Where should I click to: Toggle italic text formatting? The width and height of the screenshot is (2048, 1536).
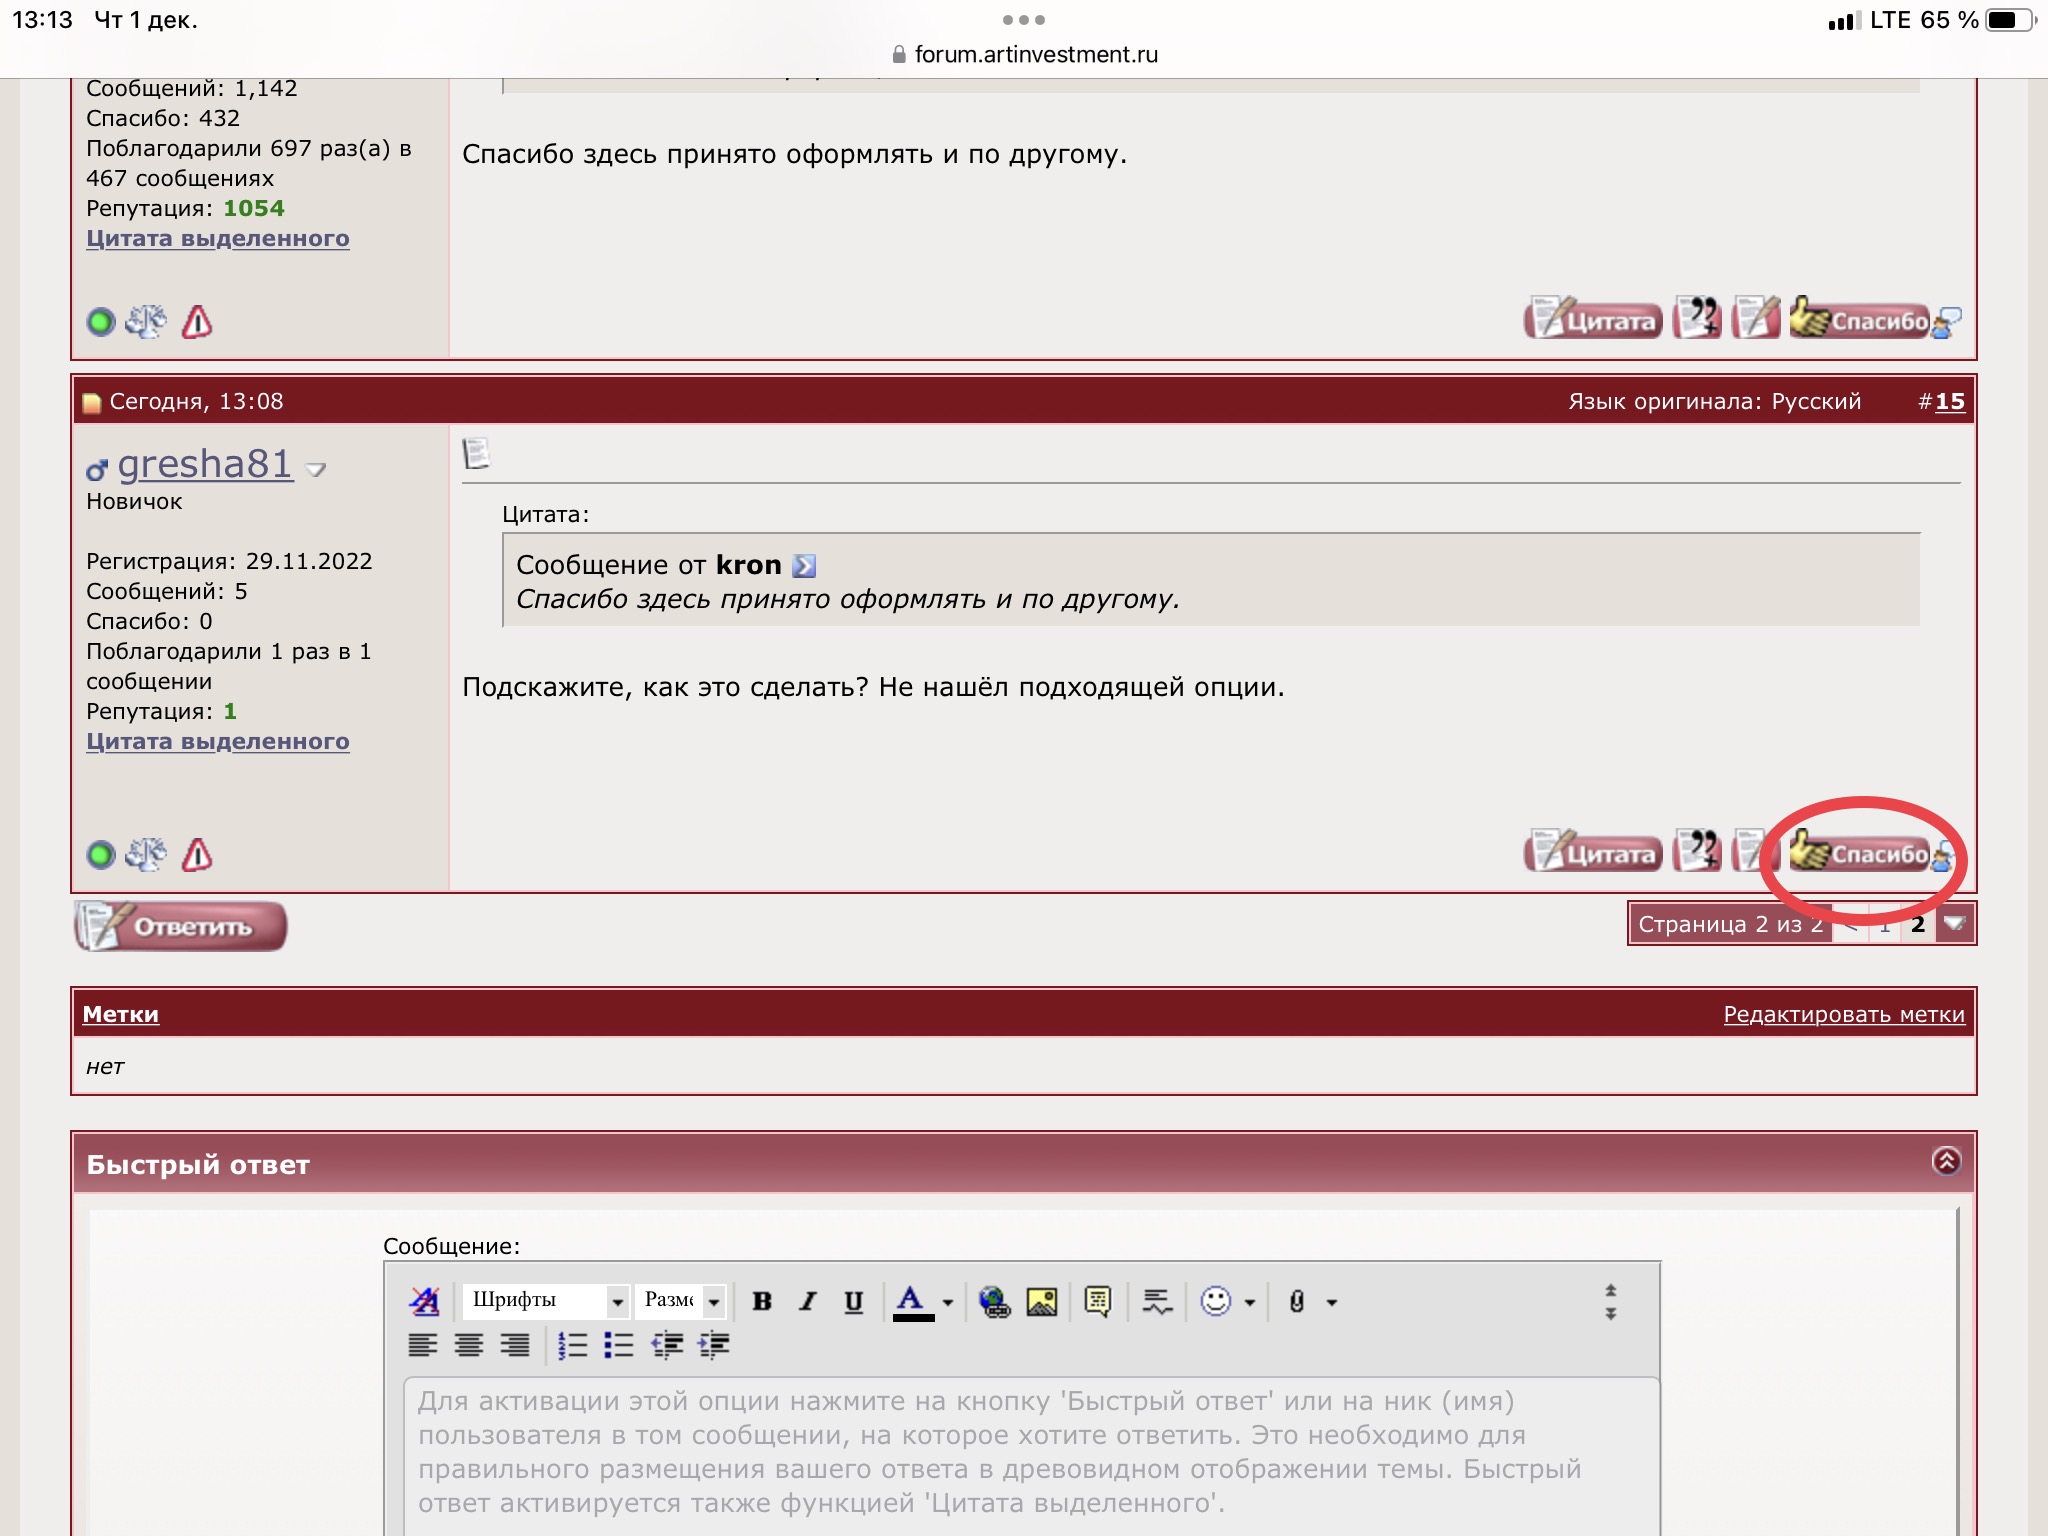808,1301
